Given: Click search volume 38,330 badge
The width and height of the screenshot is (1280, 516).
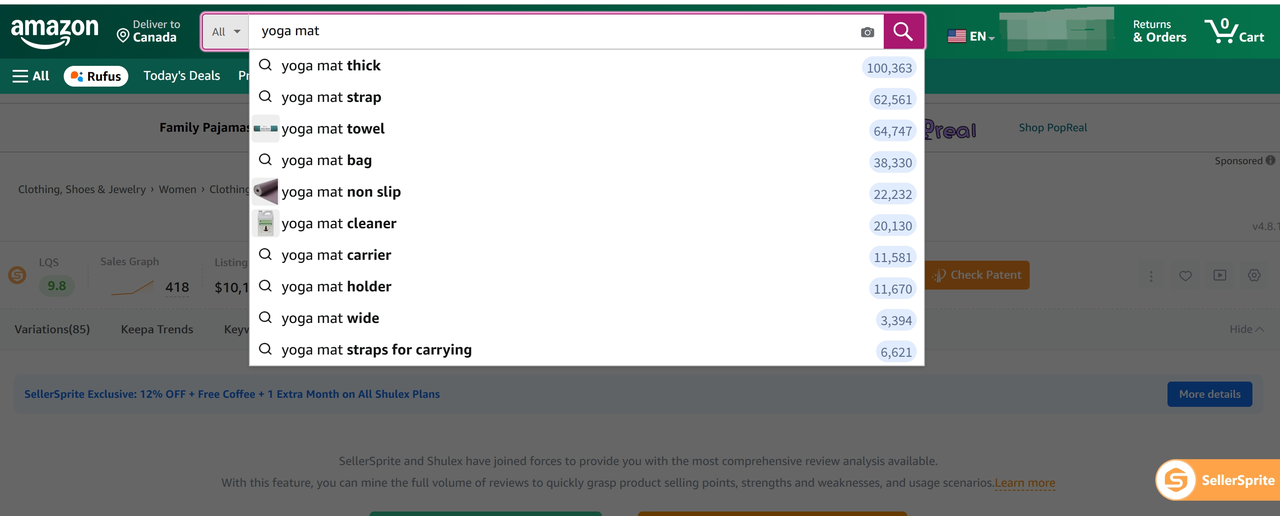Looking at the screenshot, I should (892, 163).
